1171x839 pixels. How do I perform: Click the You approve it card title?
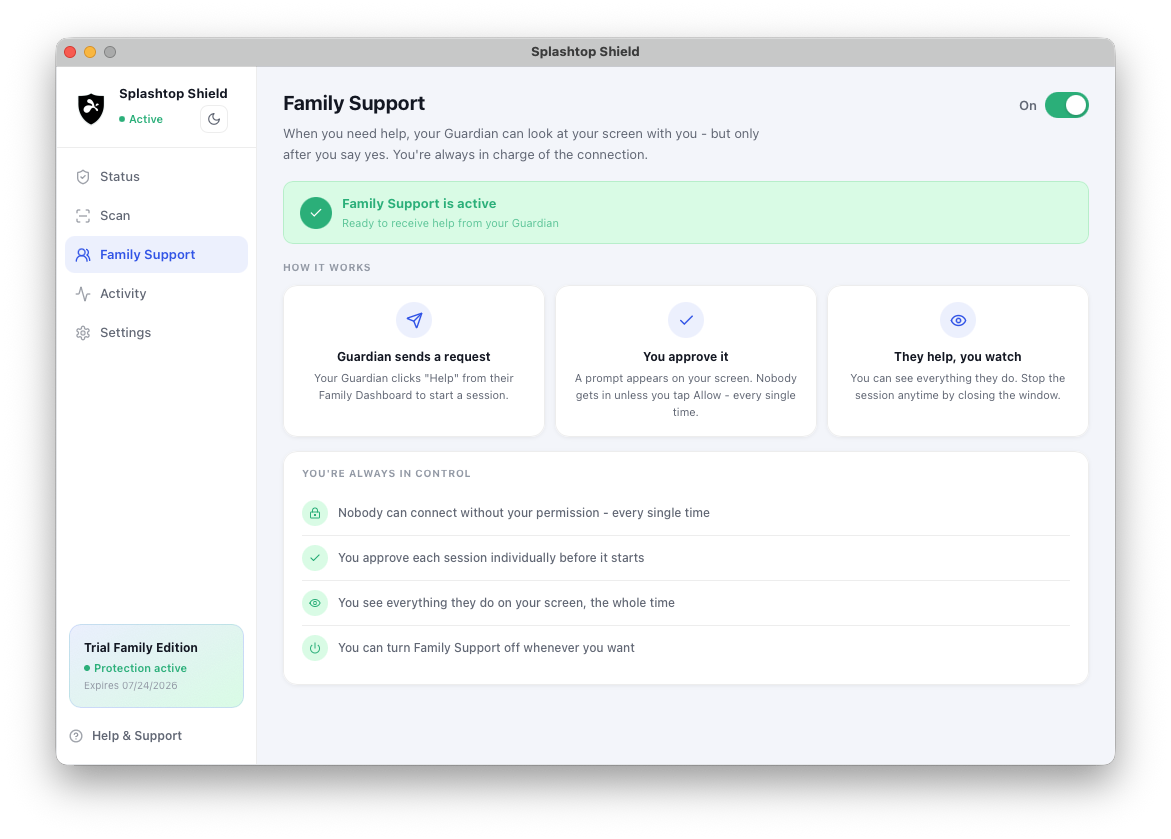(x=686, y=356)
